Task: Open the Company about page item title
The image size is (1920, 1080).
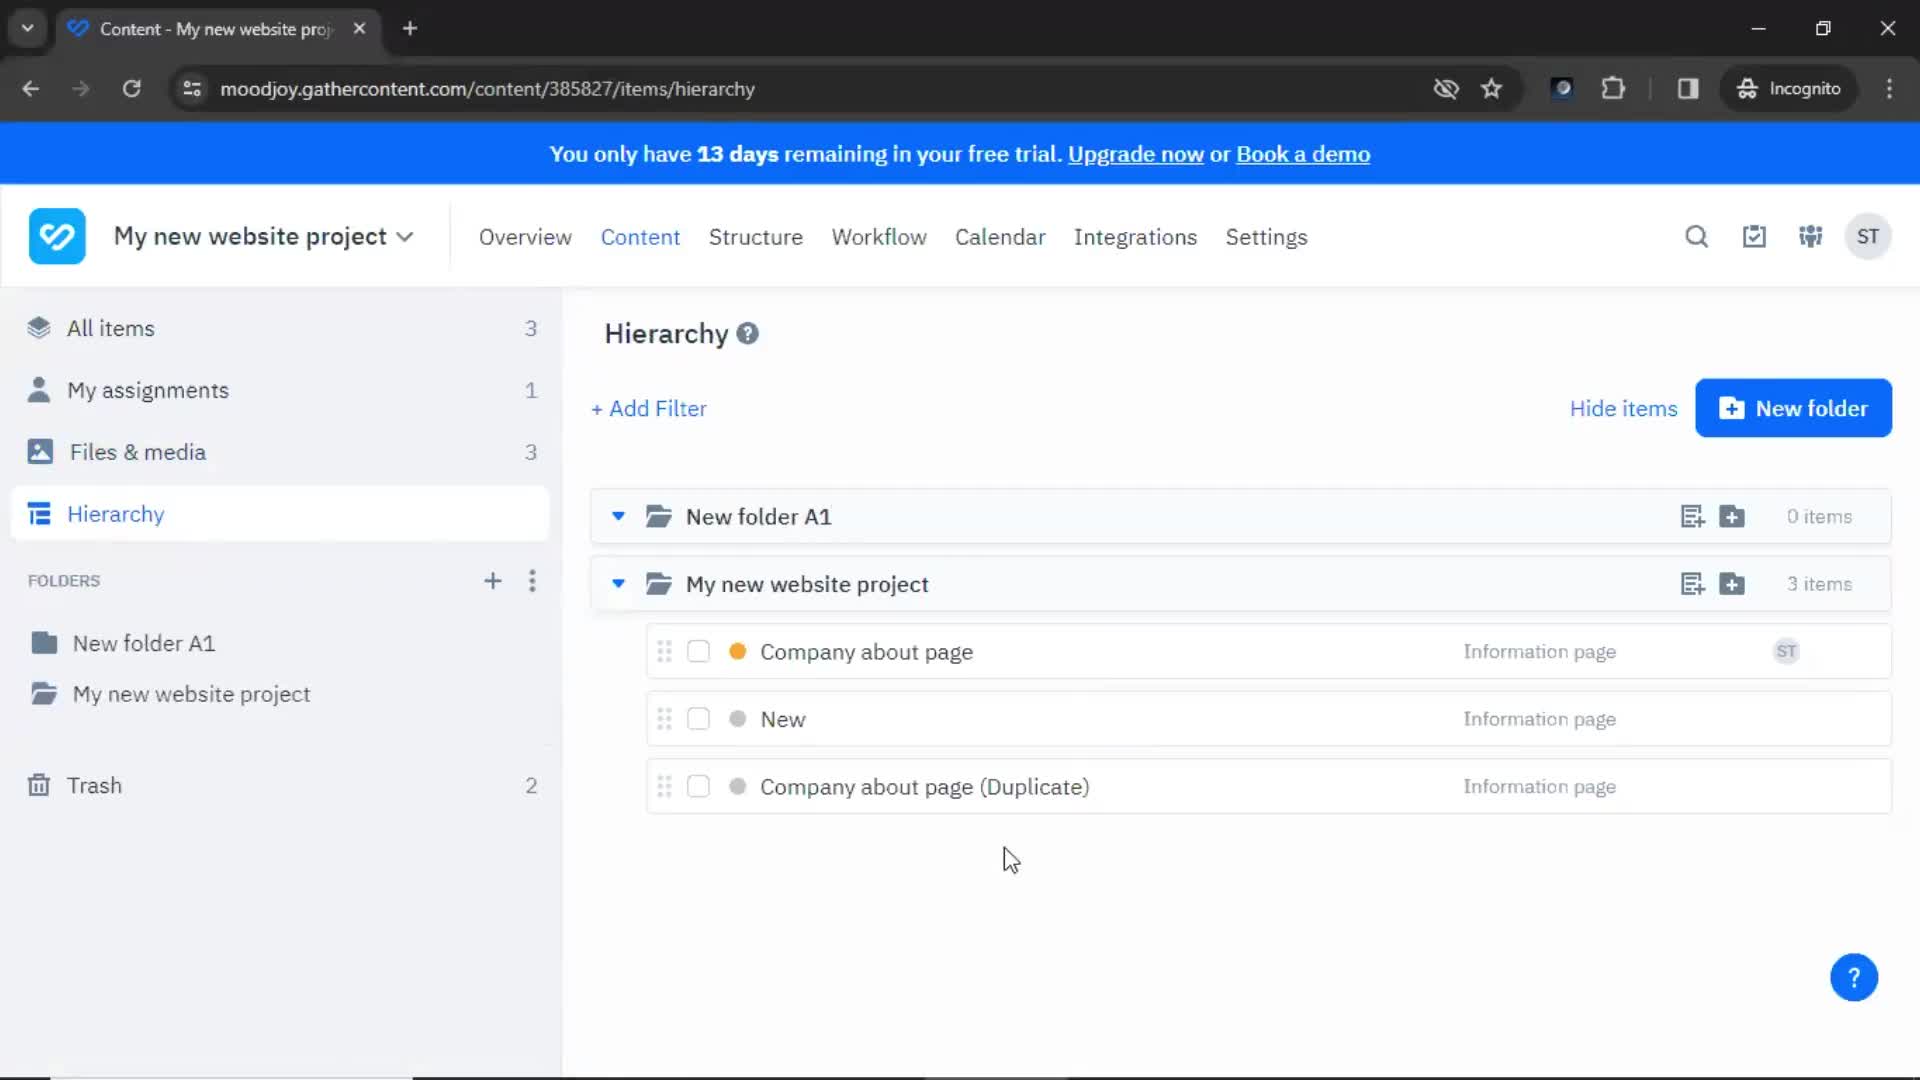Action: [x=866, y=652]
